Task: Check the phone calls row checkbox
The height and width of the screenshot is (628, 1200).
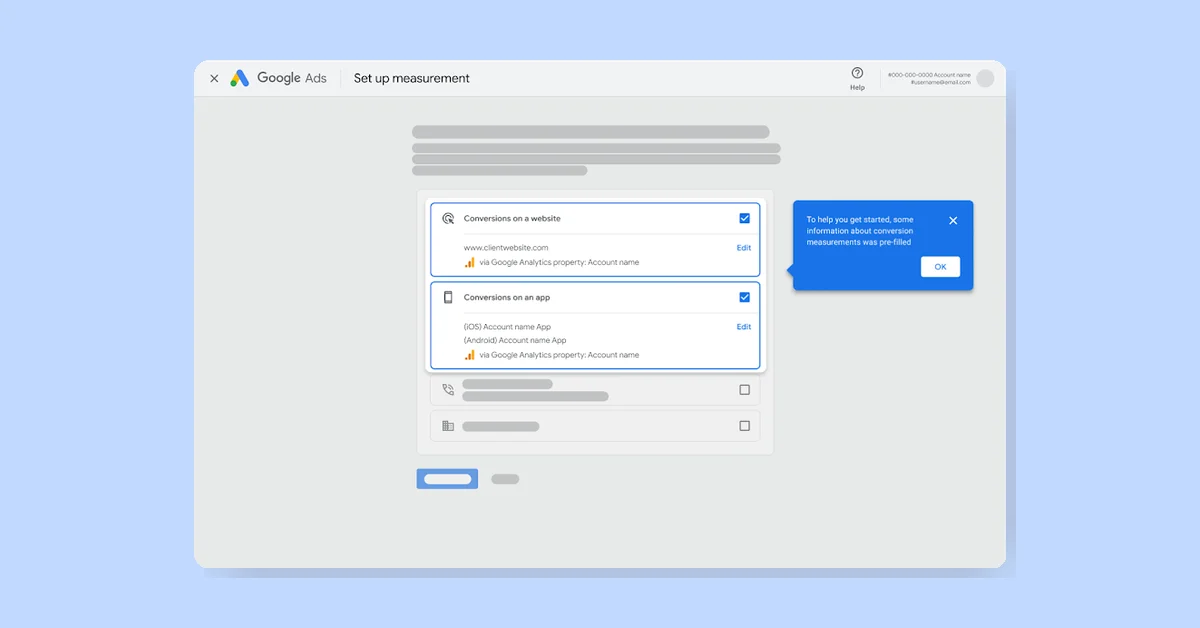Action: pos(744,390)
